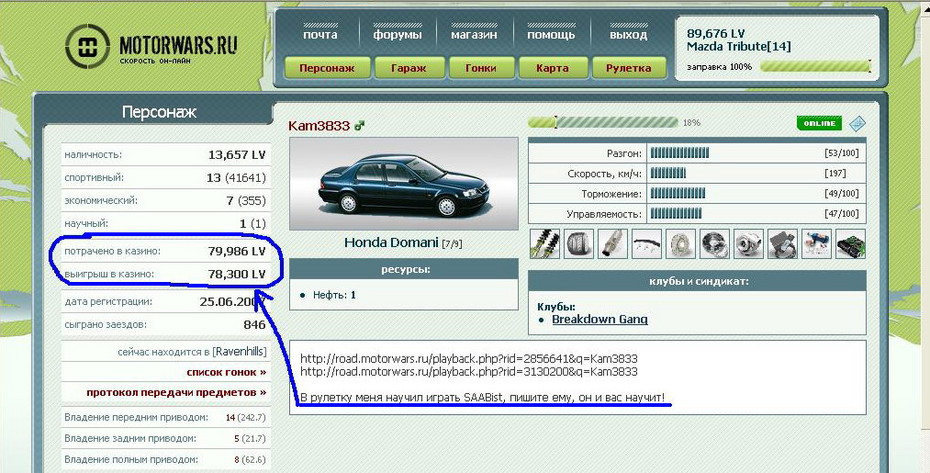This screenshot has height=473, width=930.
Task: Click the MotorWars.ru logo
Action: pyautogui.click(x=151, y=46)
